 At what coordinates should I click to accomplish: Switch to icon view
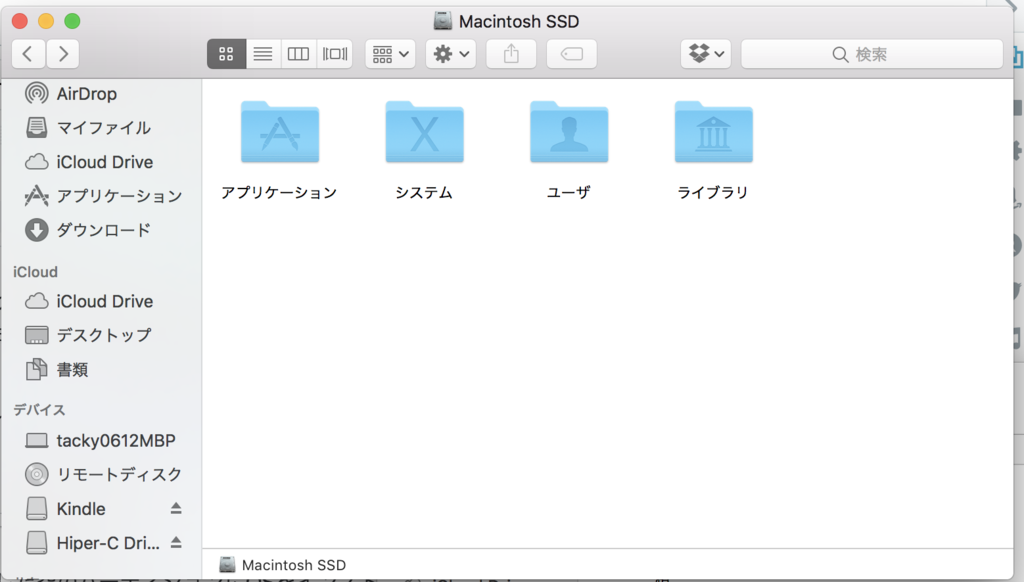pyautogui.click(x=226, y=54)
